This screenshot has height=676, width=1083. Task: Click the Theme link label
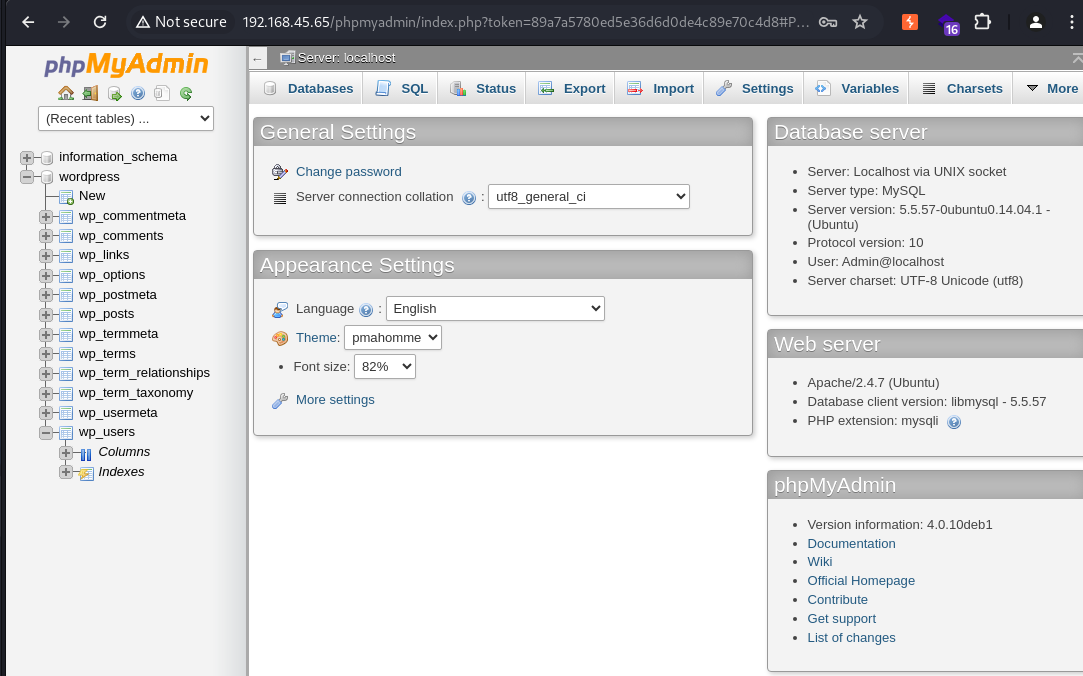point(318,338)
